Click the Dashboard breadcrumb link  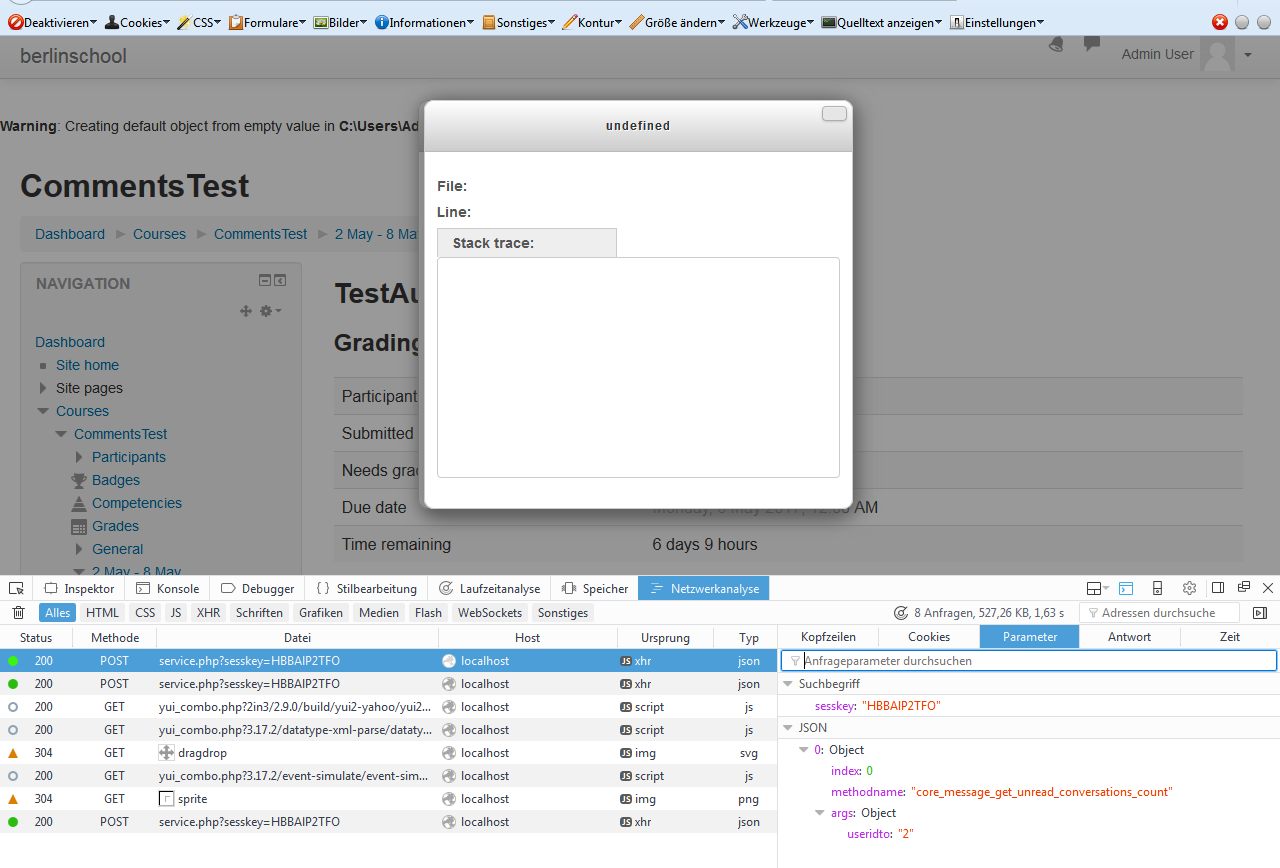pos(70,234)
